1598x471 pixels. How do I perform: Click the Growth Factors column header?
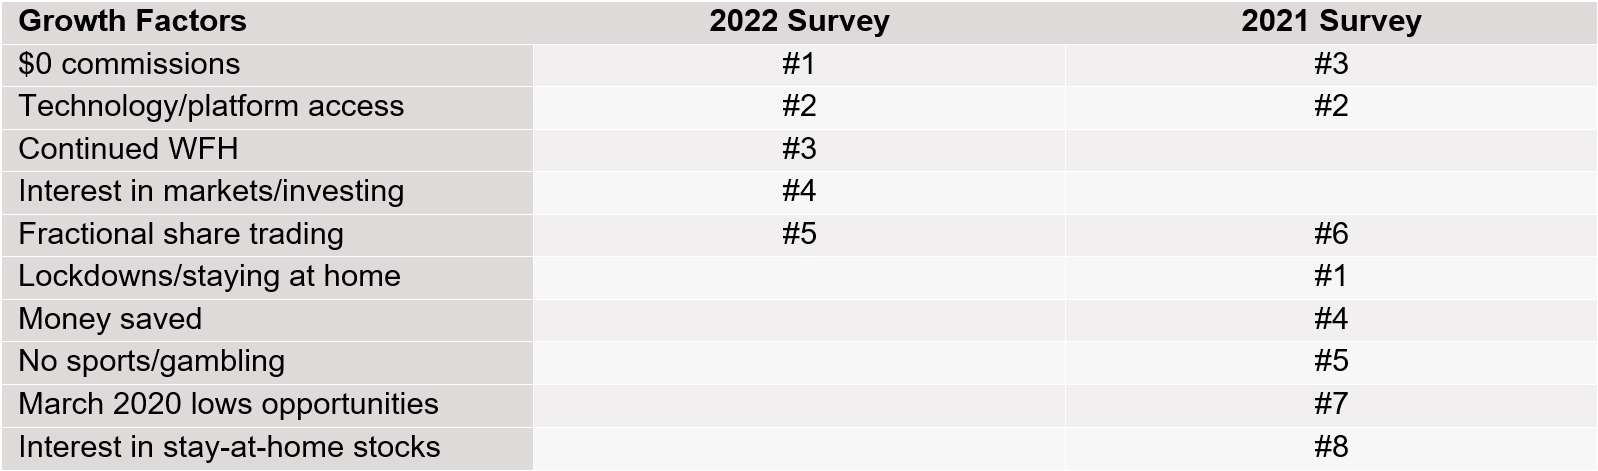(x=132, y=21)
